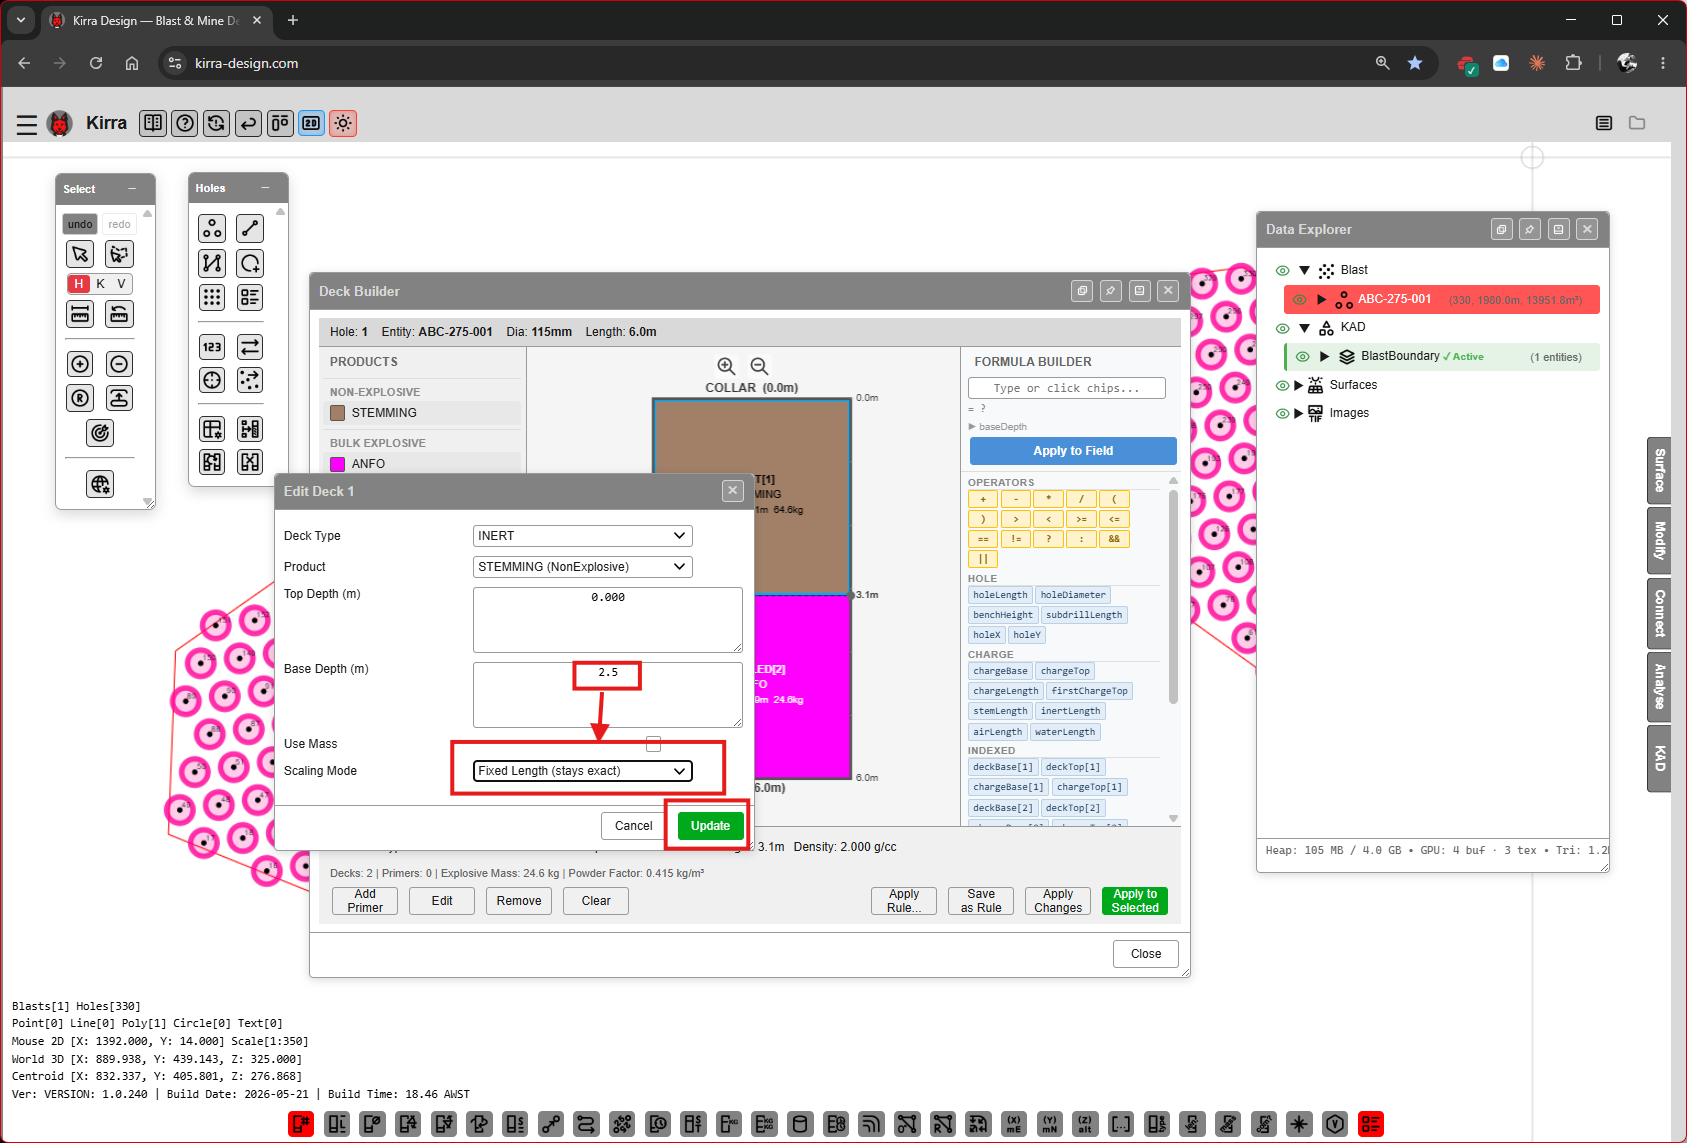The image size is (1687, 1143).
Task: Click the circled R reset tool
Action: 80,398
